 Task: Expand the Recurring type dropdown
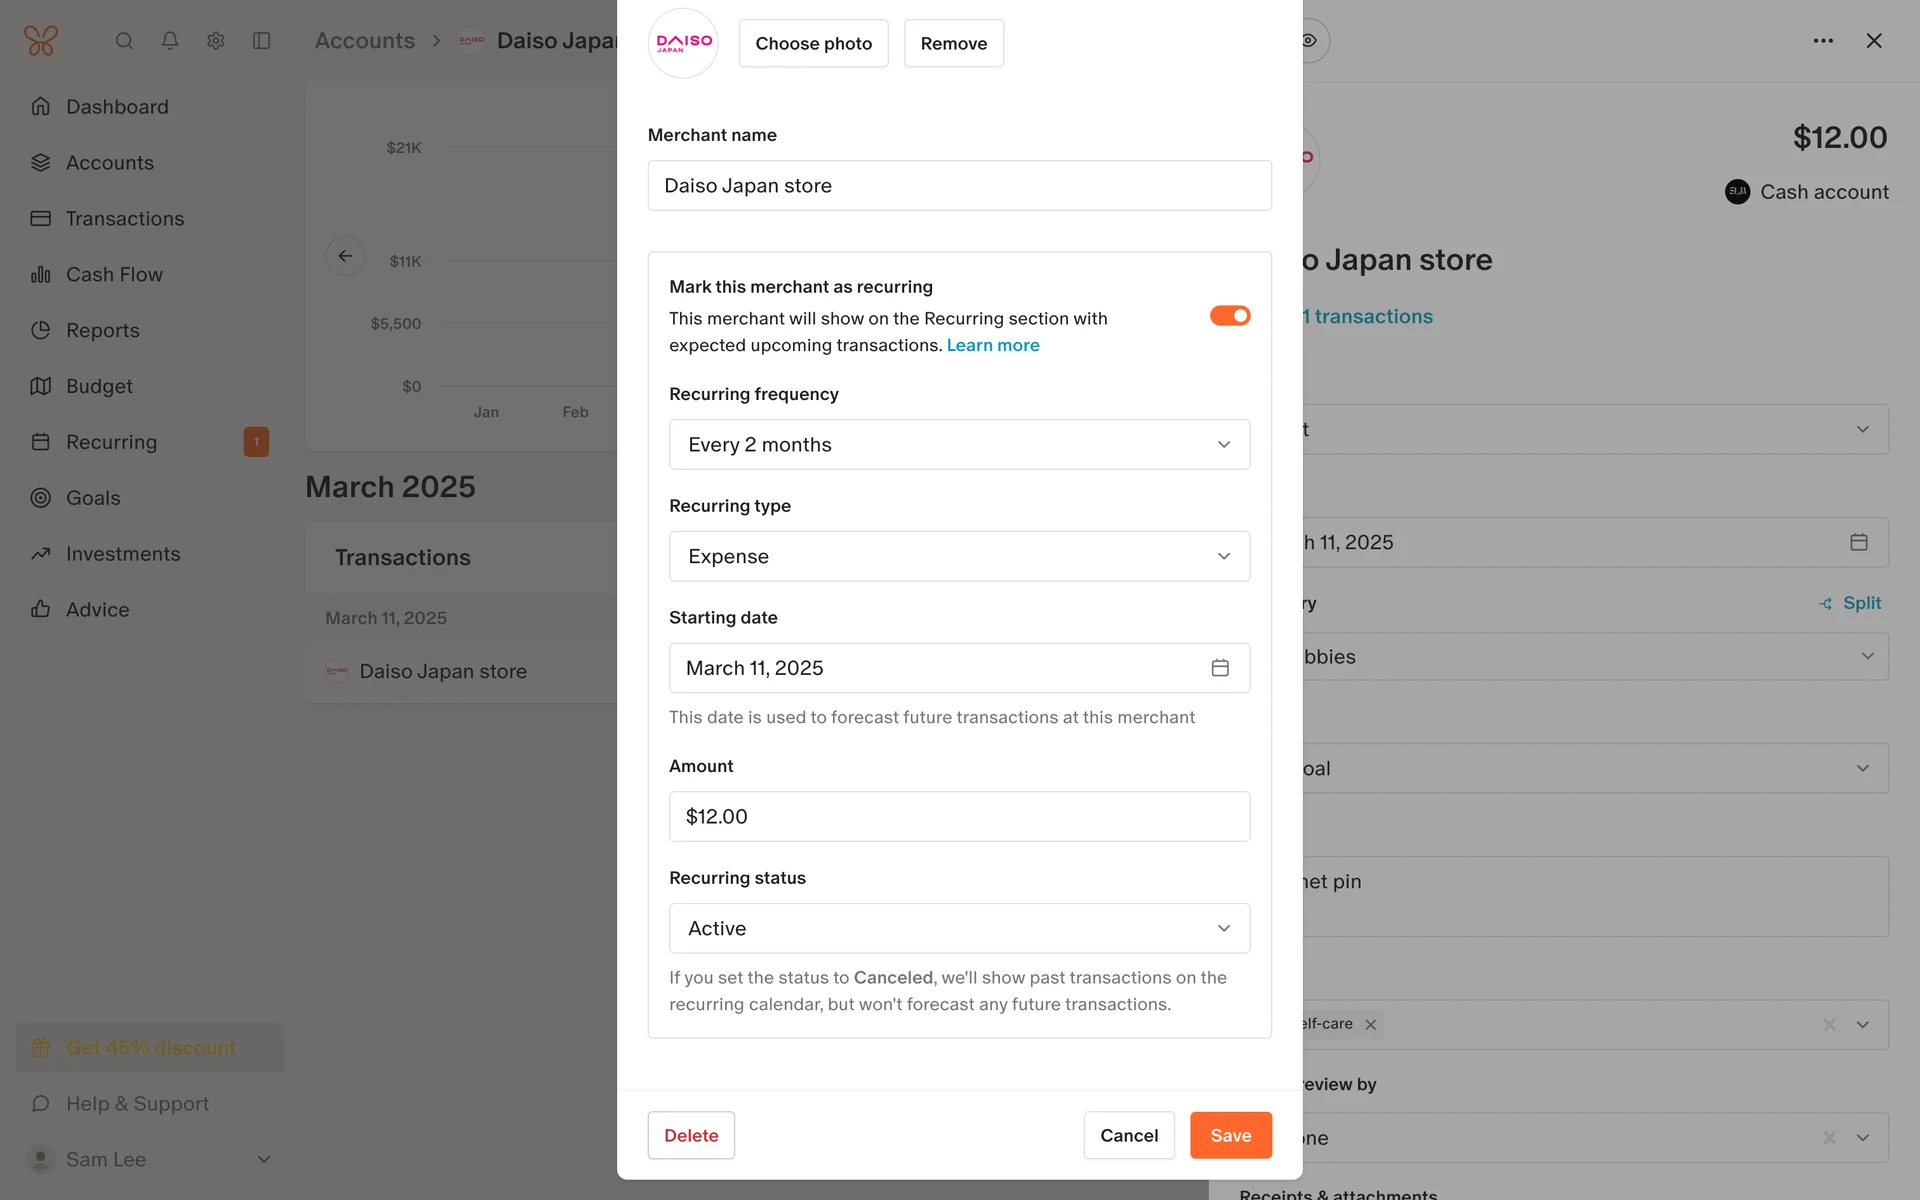[x=959, y=557]
